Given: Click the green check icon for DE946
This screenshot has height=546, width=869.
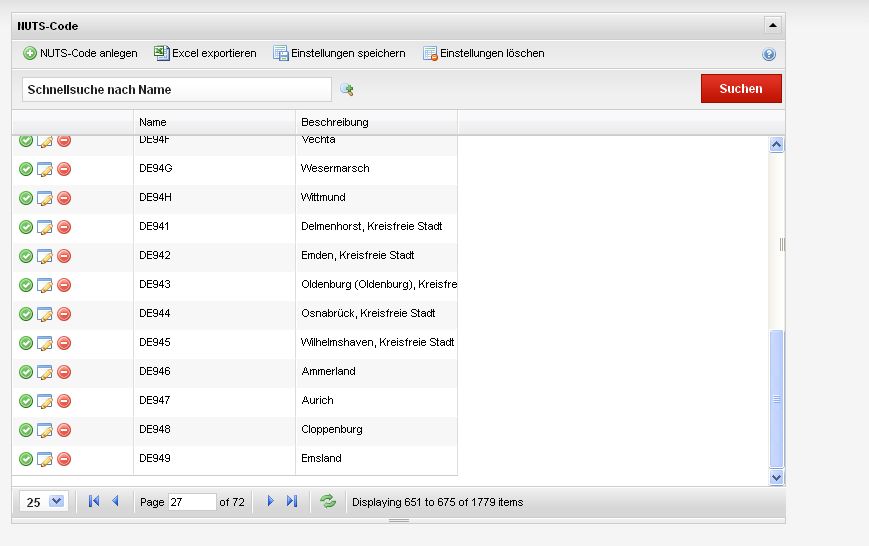Looking at the screenshot, I should point(26,372).
